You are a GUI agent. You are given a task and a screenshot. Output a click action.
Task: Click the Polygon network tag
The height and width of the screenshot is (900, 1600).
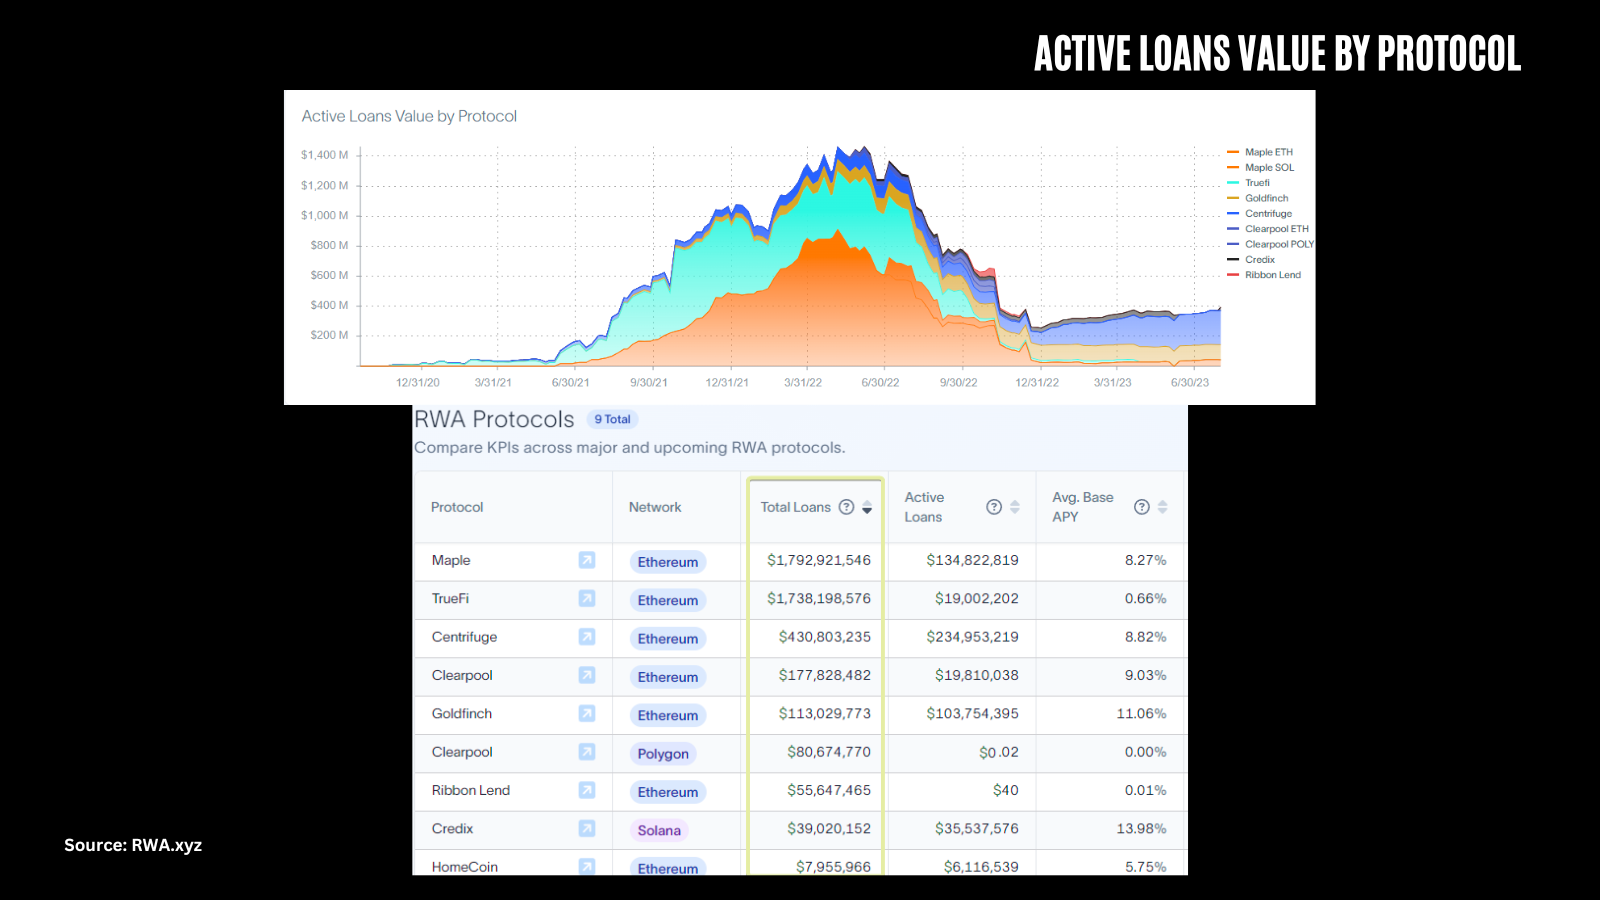tap(663, 754)
